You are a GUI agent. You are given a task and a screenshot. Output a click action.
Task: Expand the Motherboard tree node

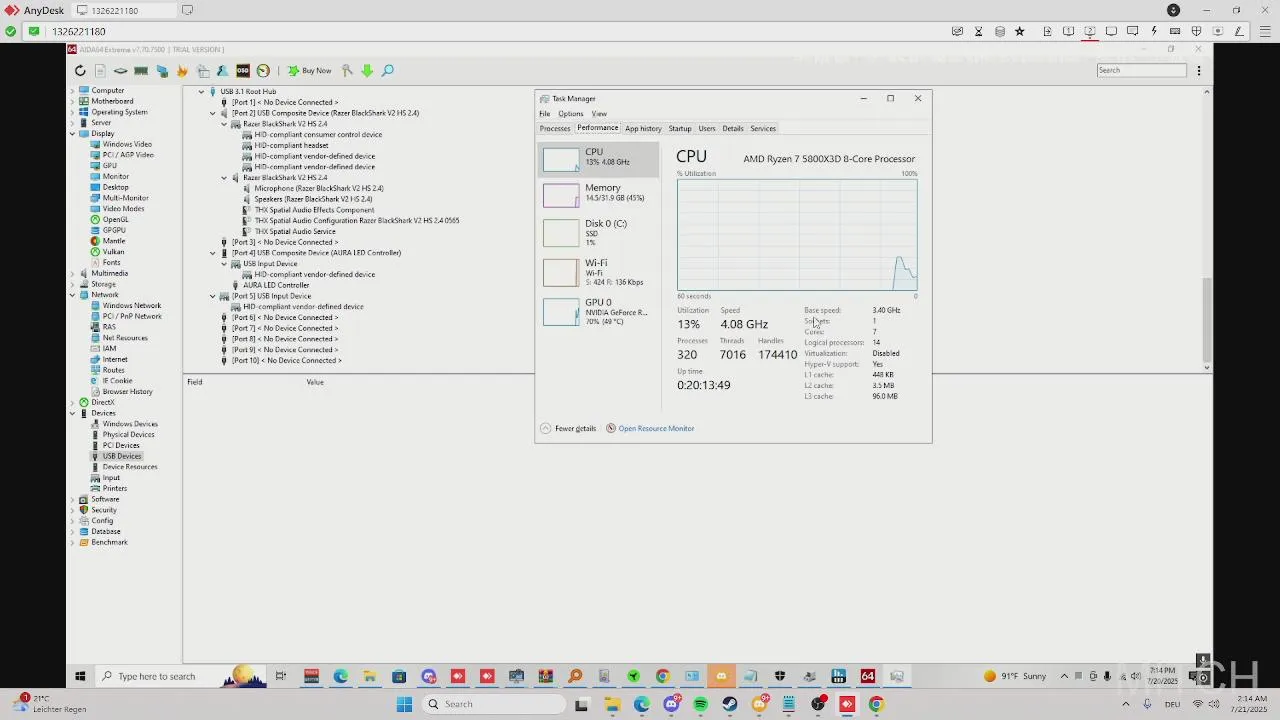coord(72,101)
